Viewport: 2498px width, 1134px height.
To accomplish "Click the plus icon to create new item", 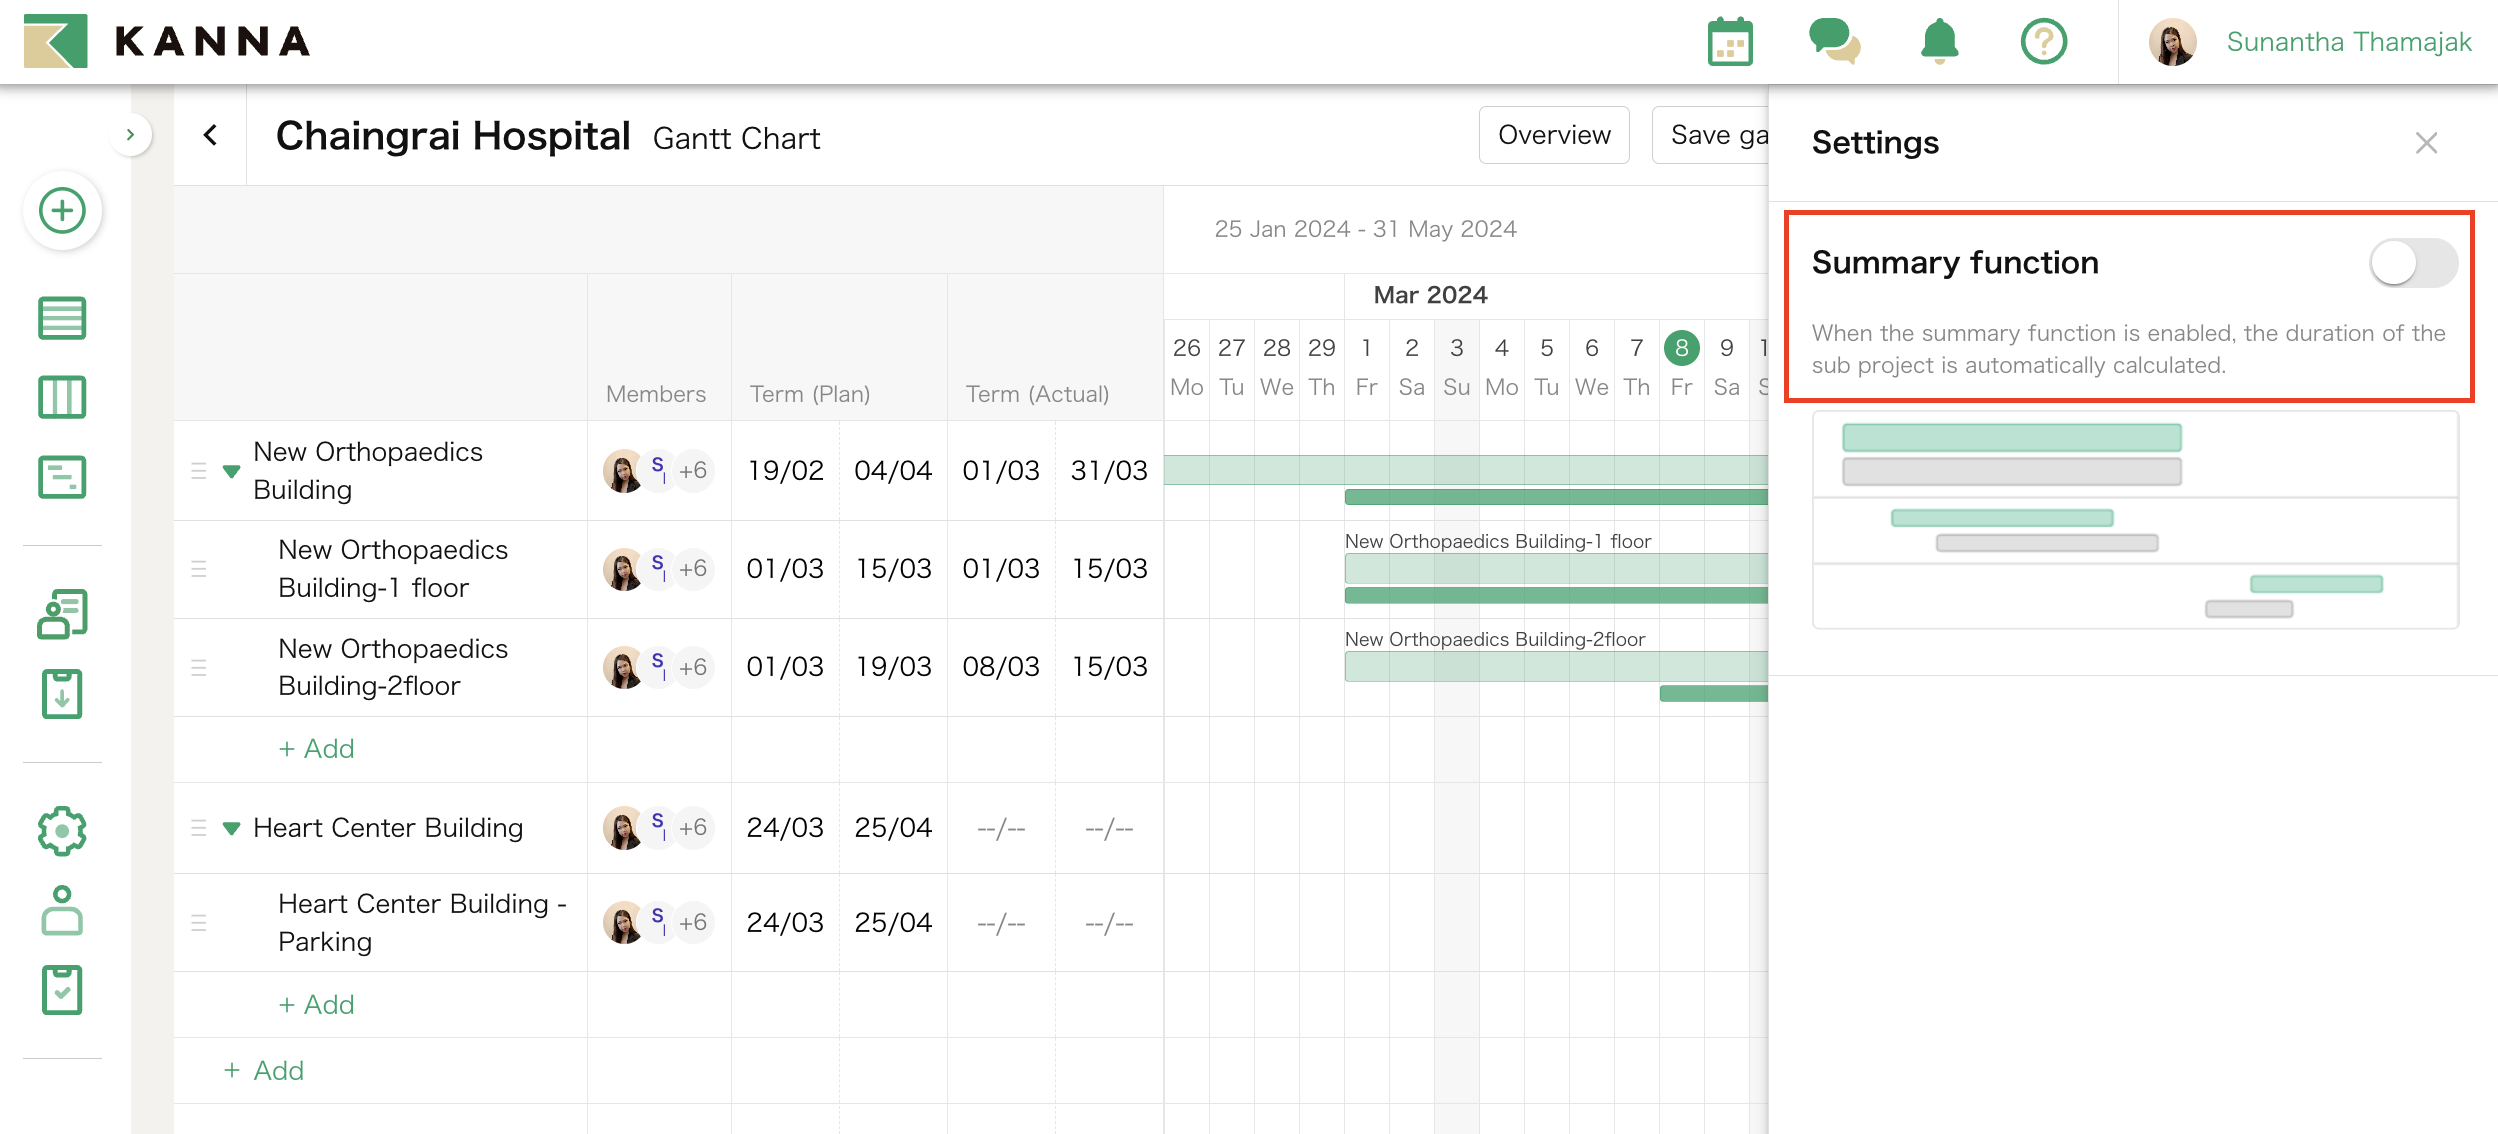I will click(62, 211).
